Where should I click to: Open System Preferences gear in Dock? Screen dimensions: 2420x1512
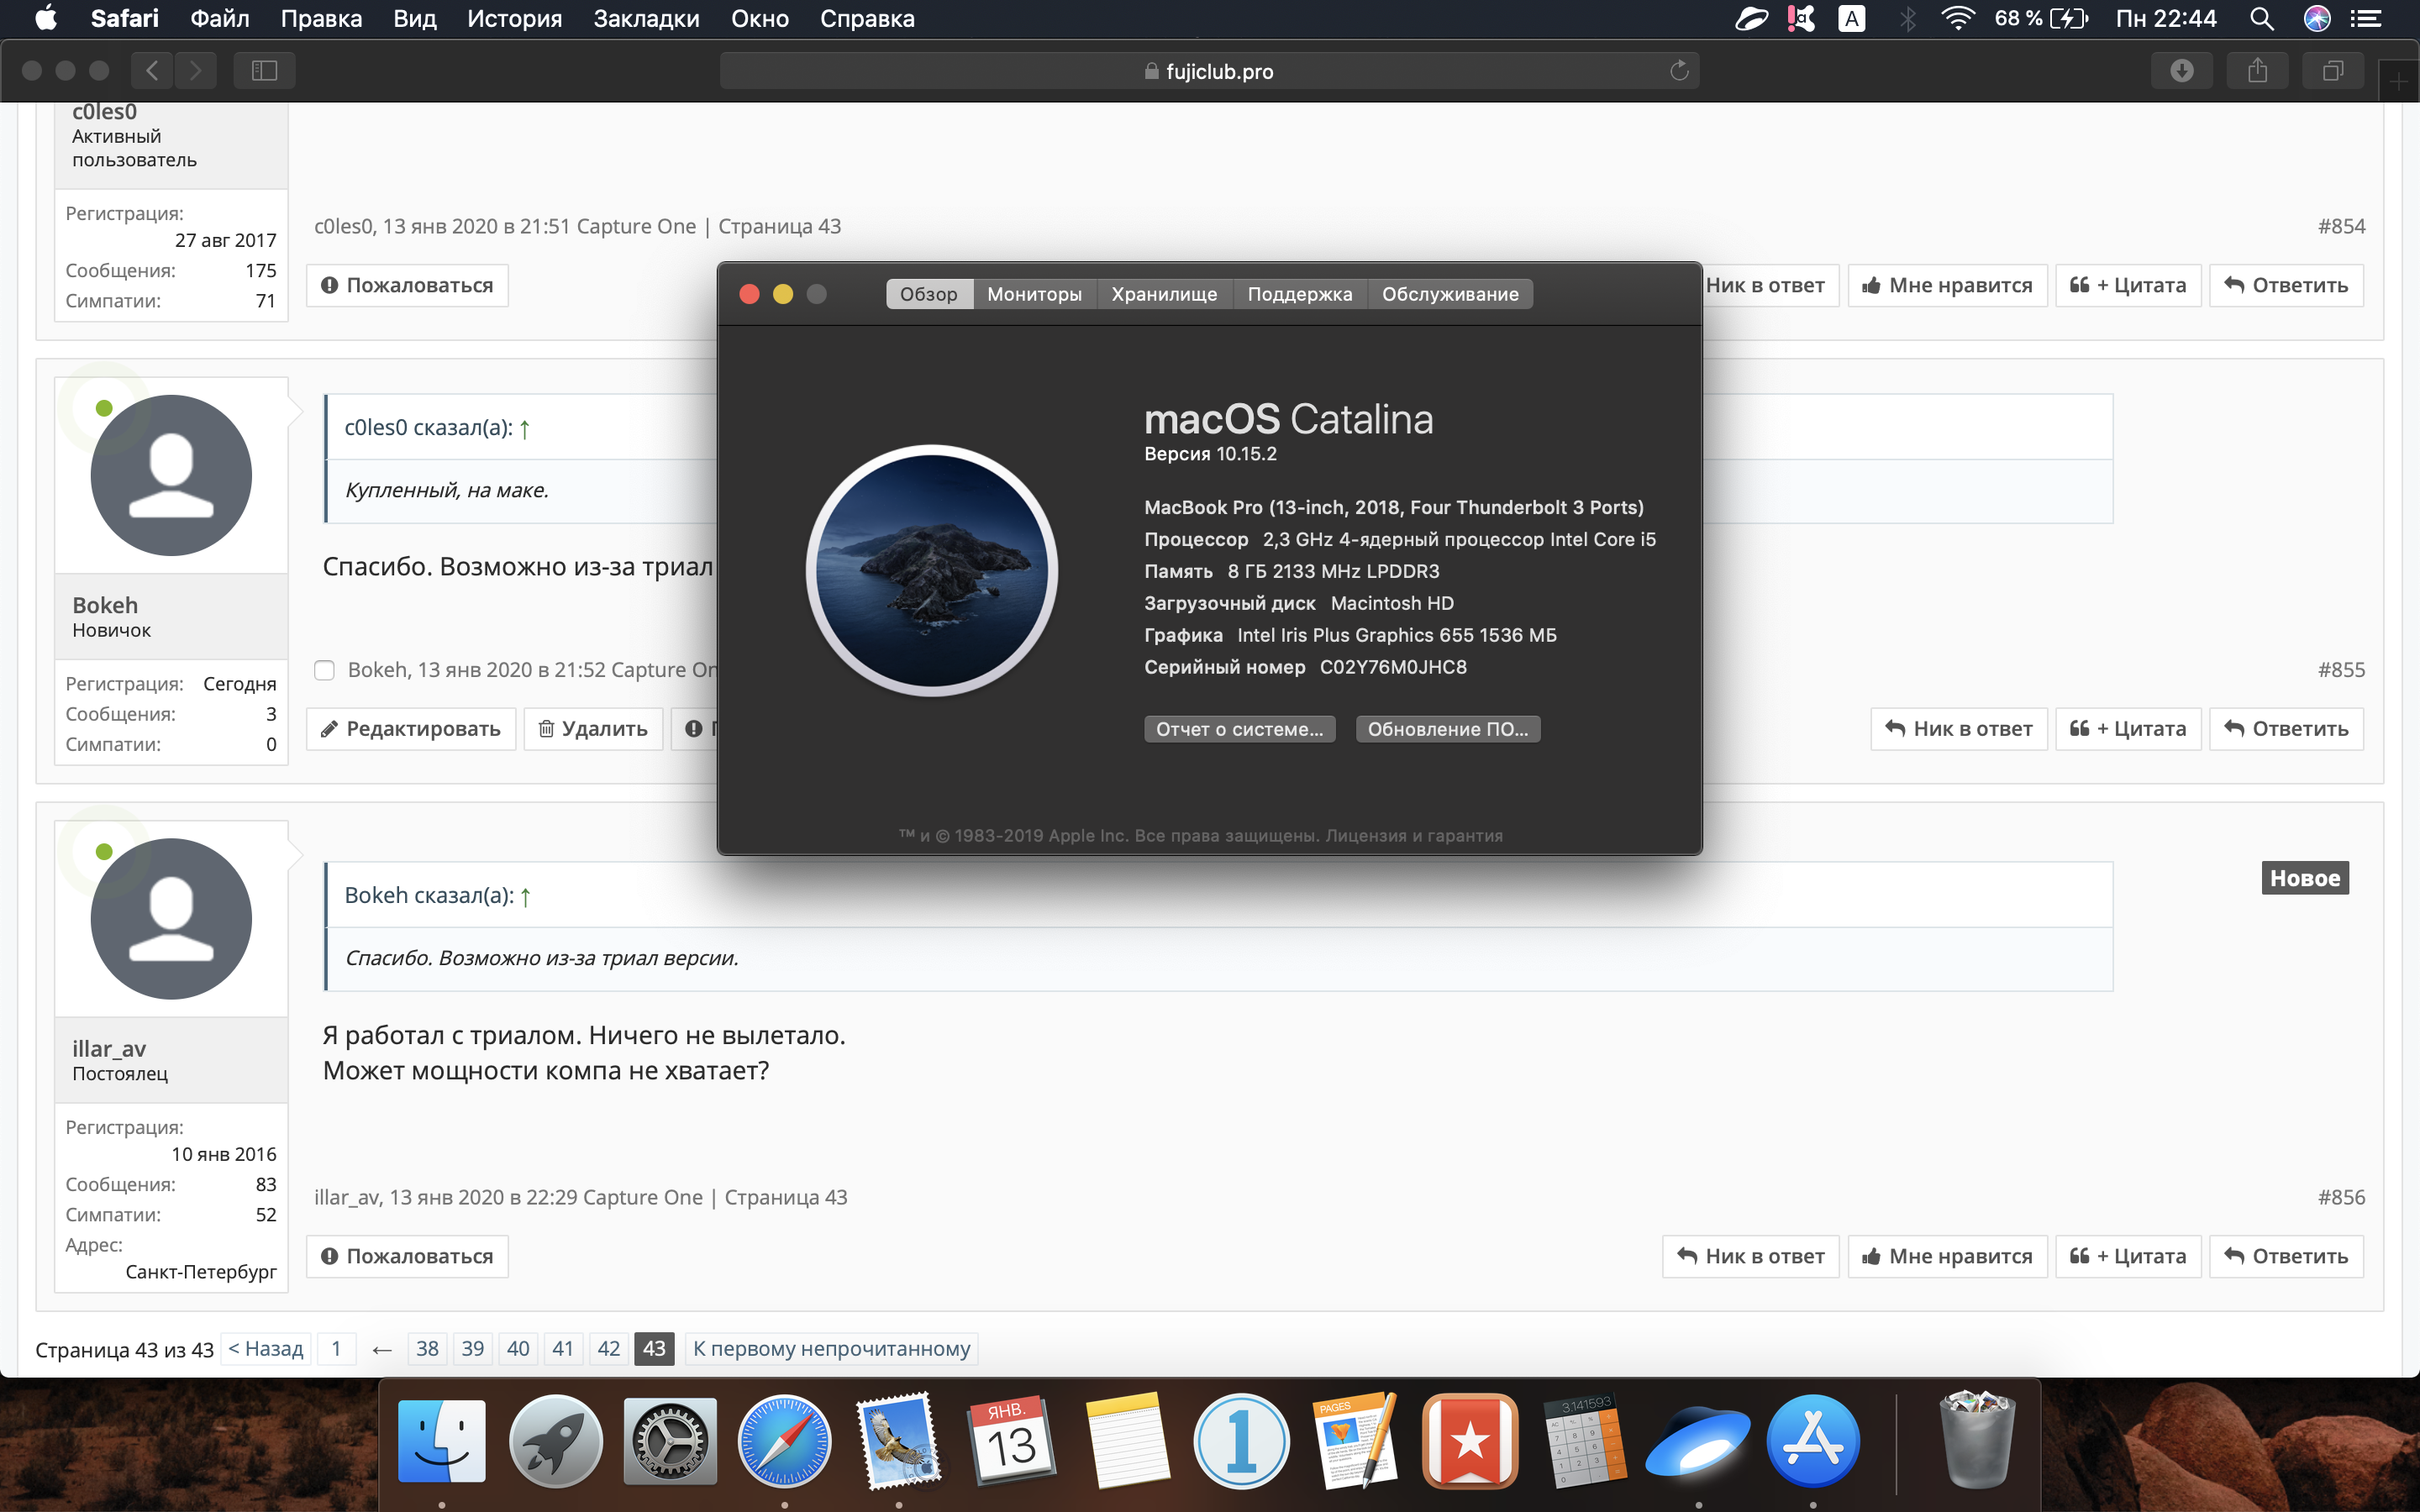coord(670,1442)
